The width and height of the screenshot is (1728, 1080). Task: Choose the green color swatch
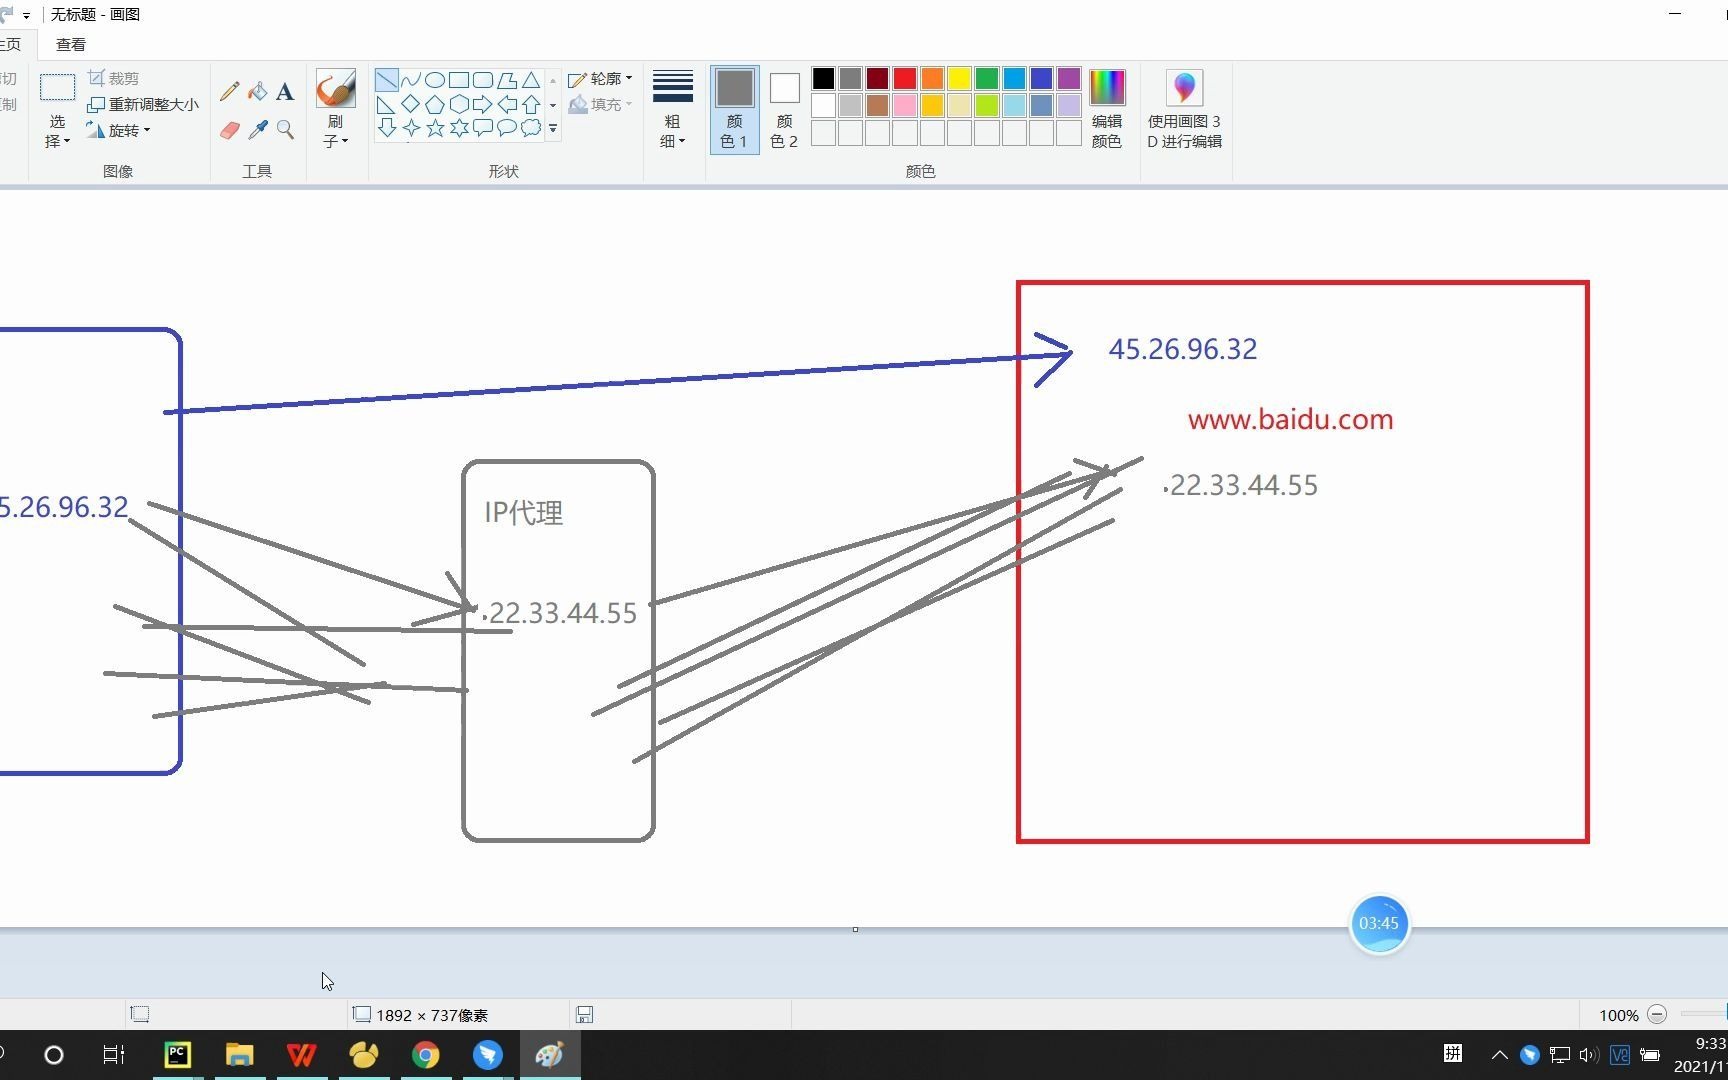coord(987,78)
